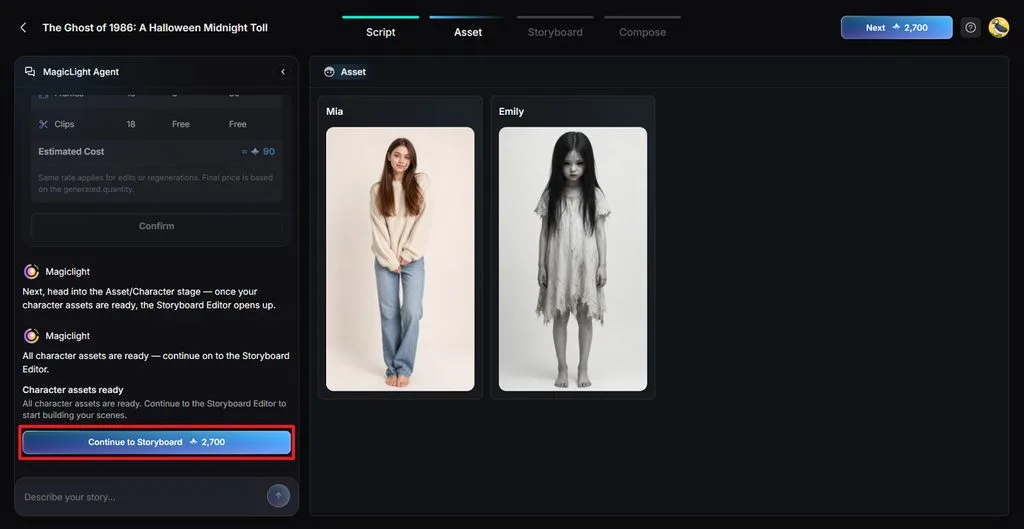This screenshot has width=1024, height=529.
Task: Click the second Magiclight avatar icon
Action: pos(31,336)
